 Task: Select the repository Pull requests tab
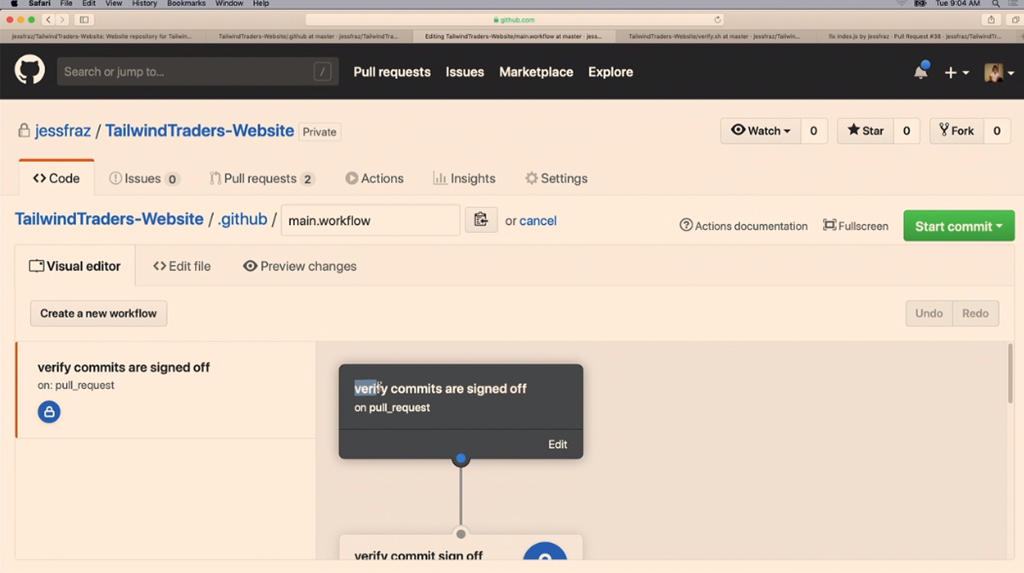pyautogui.click(x=262, y=178)
